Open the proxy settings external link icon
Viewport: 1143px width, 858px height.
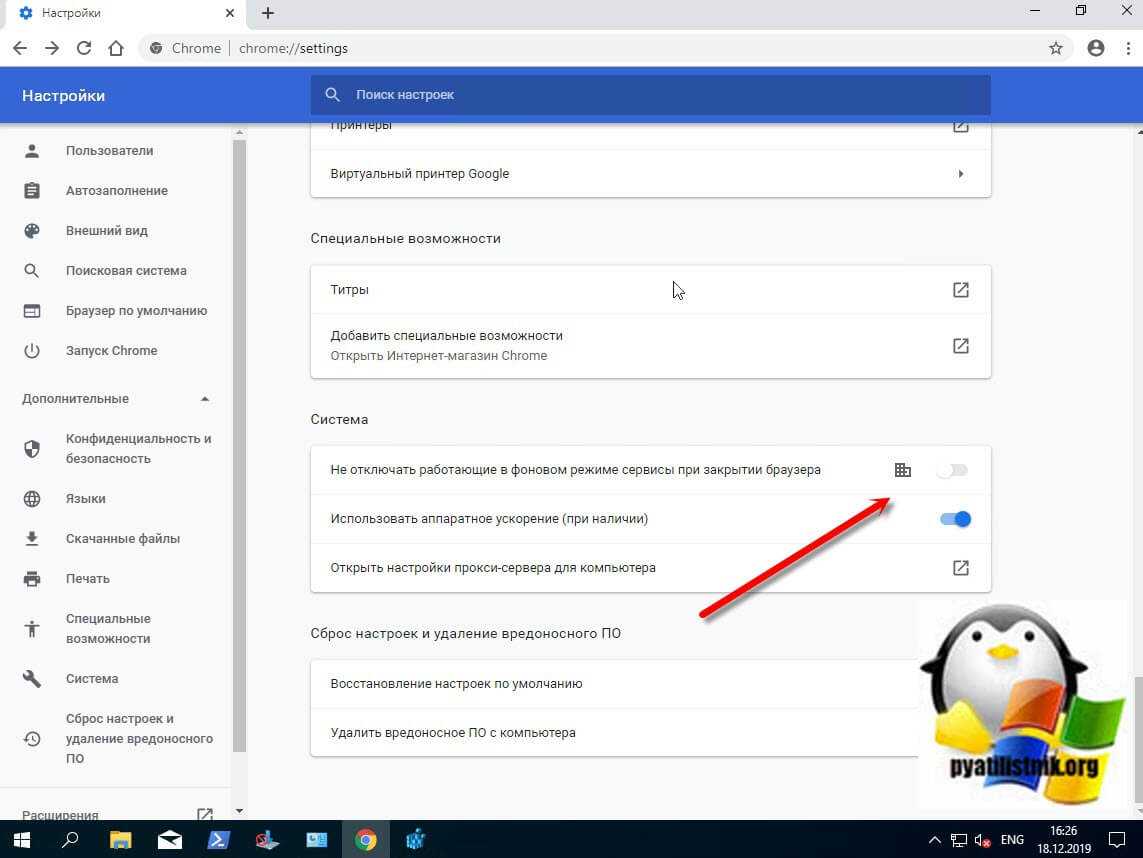coord(960,568)
